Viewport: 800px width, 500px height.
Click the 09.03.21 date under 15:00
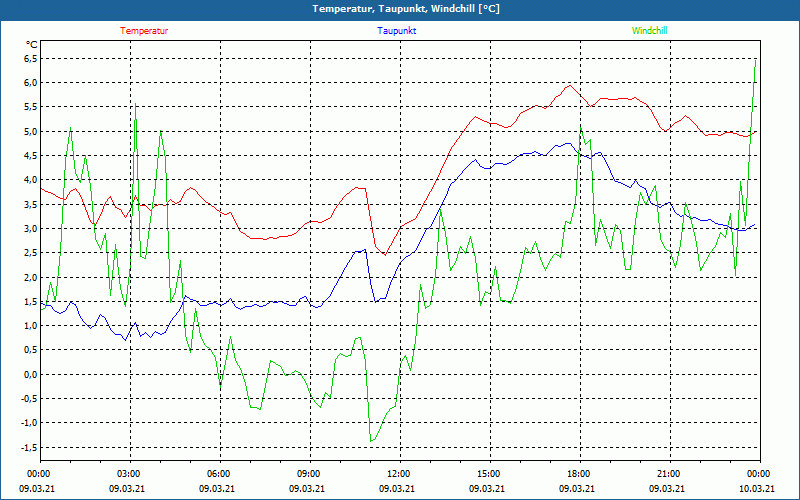pyautogui.click(x=487, y=489)
